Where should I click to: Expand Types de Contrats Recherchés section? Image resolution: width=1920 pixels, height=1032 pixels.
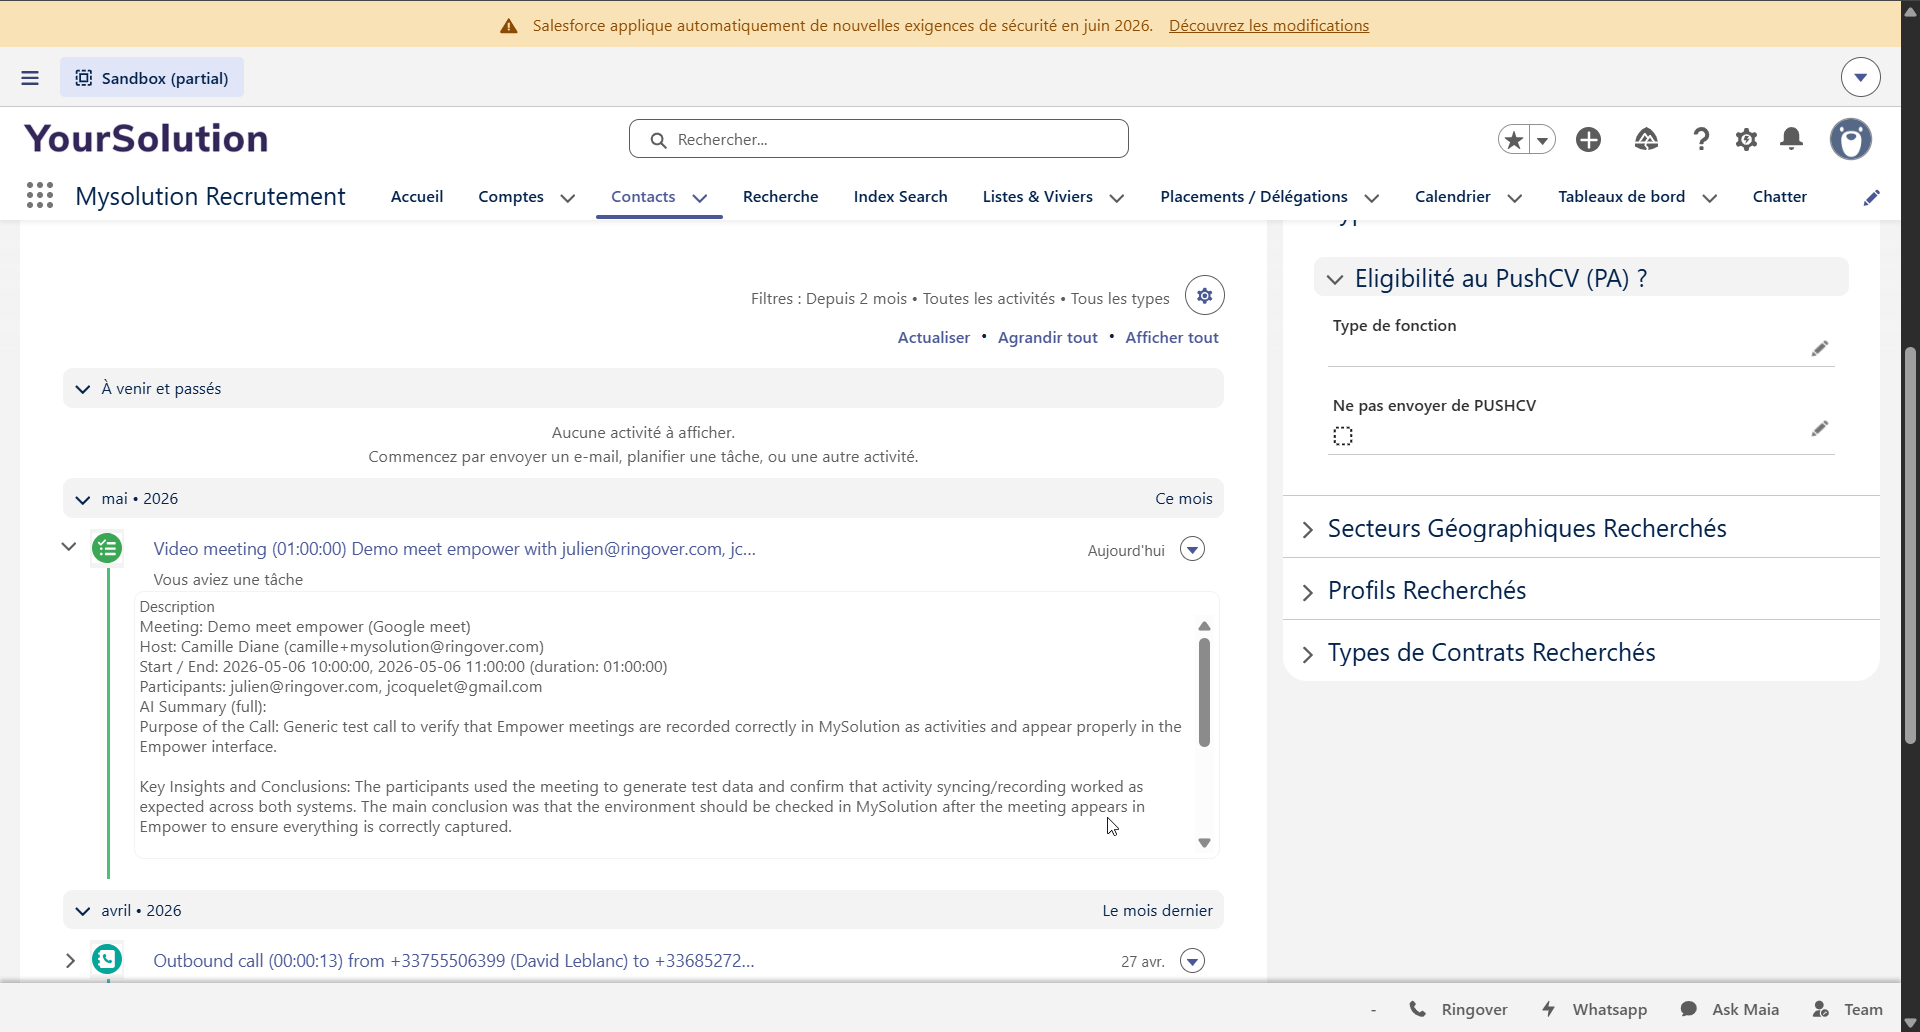coord(1307,654)
